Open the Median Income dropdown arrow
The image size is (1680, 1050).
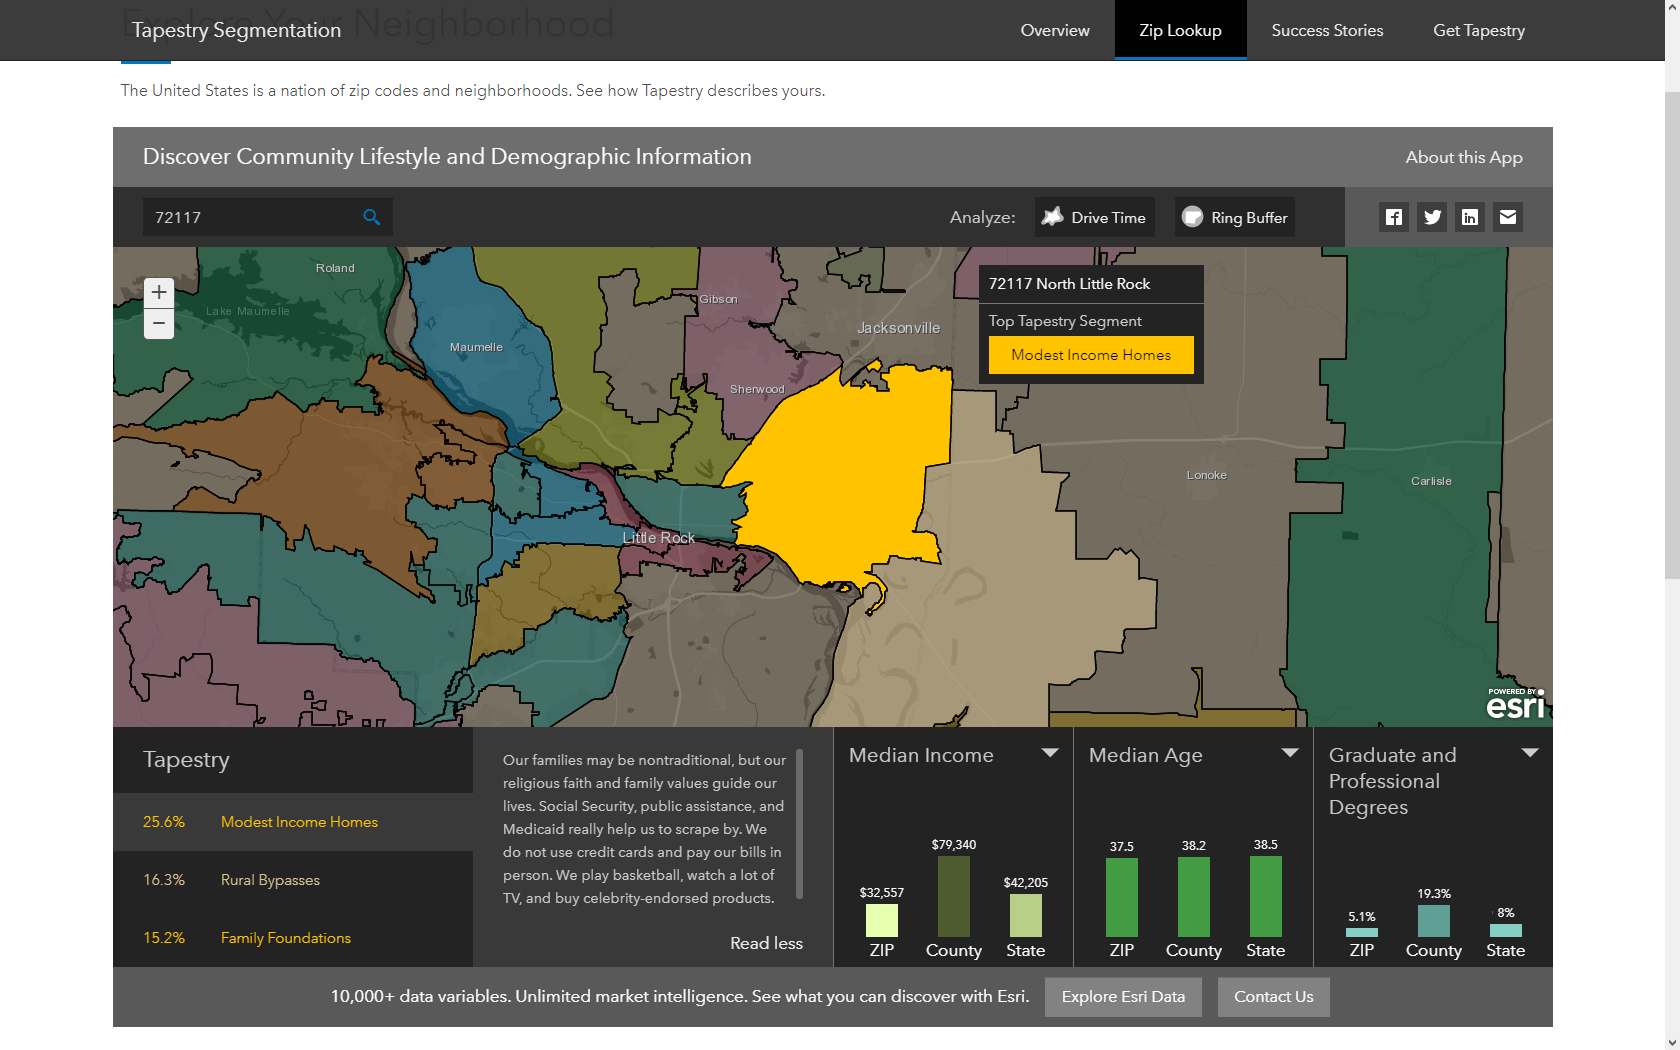pyautogui.click(x=1050, y=753)
